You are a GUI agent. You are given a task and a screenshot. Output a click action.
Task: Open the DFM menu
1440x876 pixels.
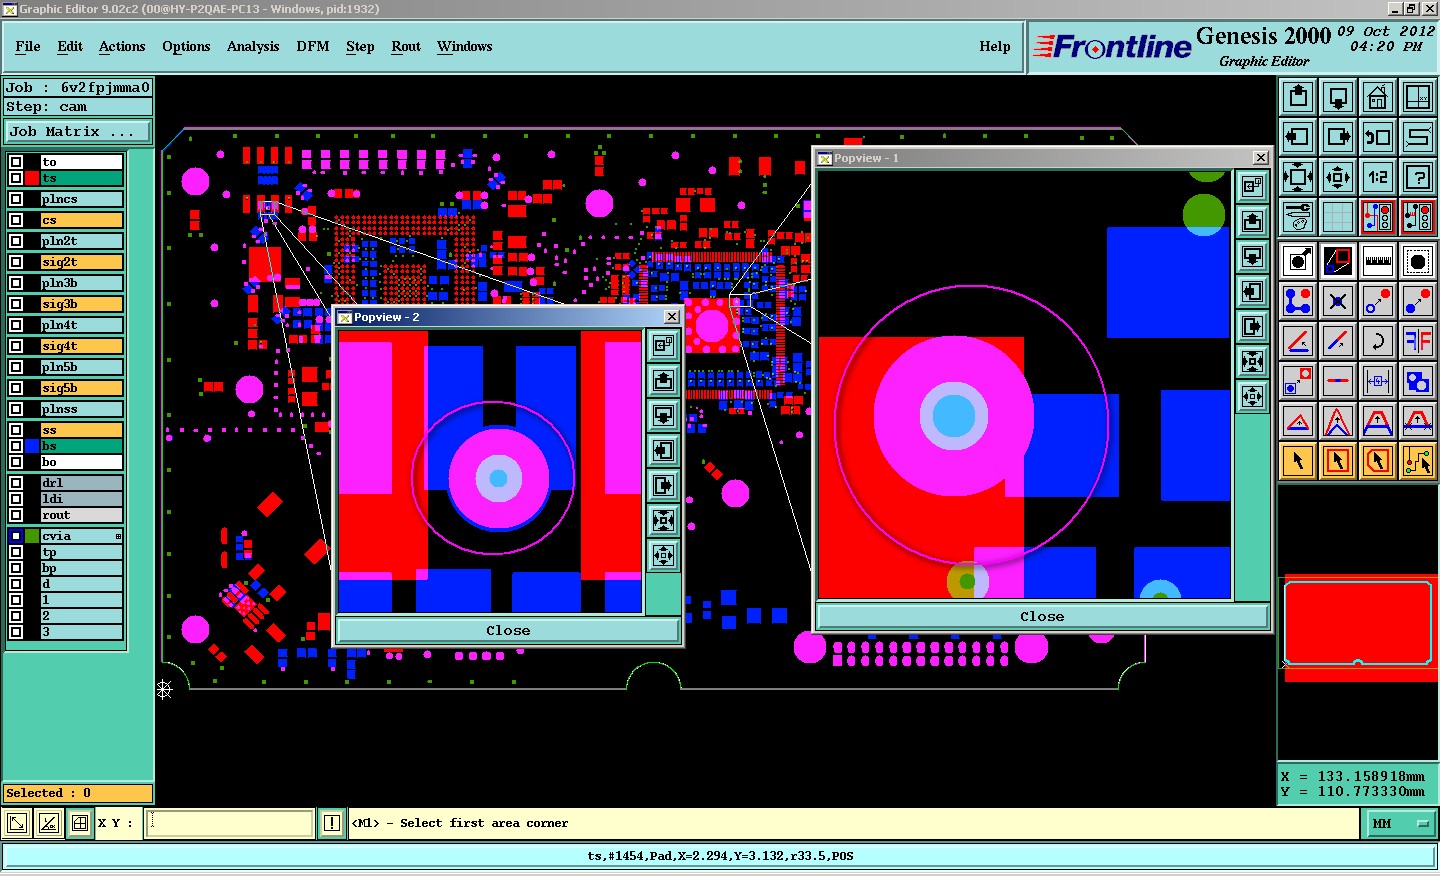tap(313, 47)
